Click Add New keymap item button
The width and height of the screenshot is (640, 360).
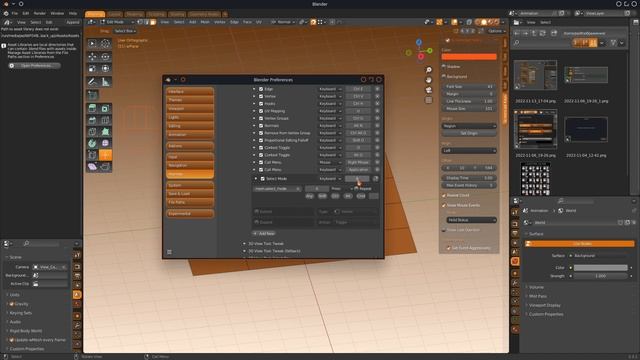click(264, 233)
